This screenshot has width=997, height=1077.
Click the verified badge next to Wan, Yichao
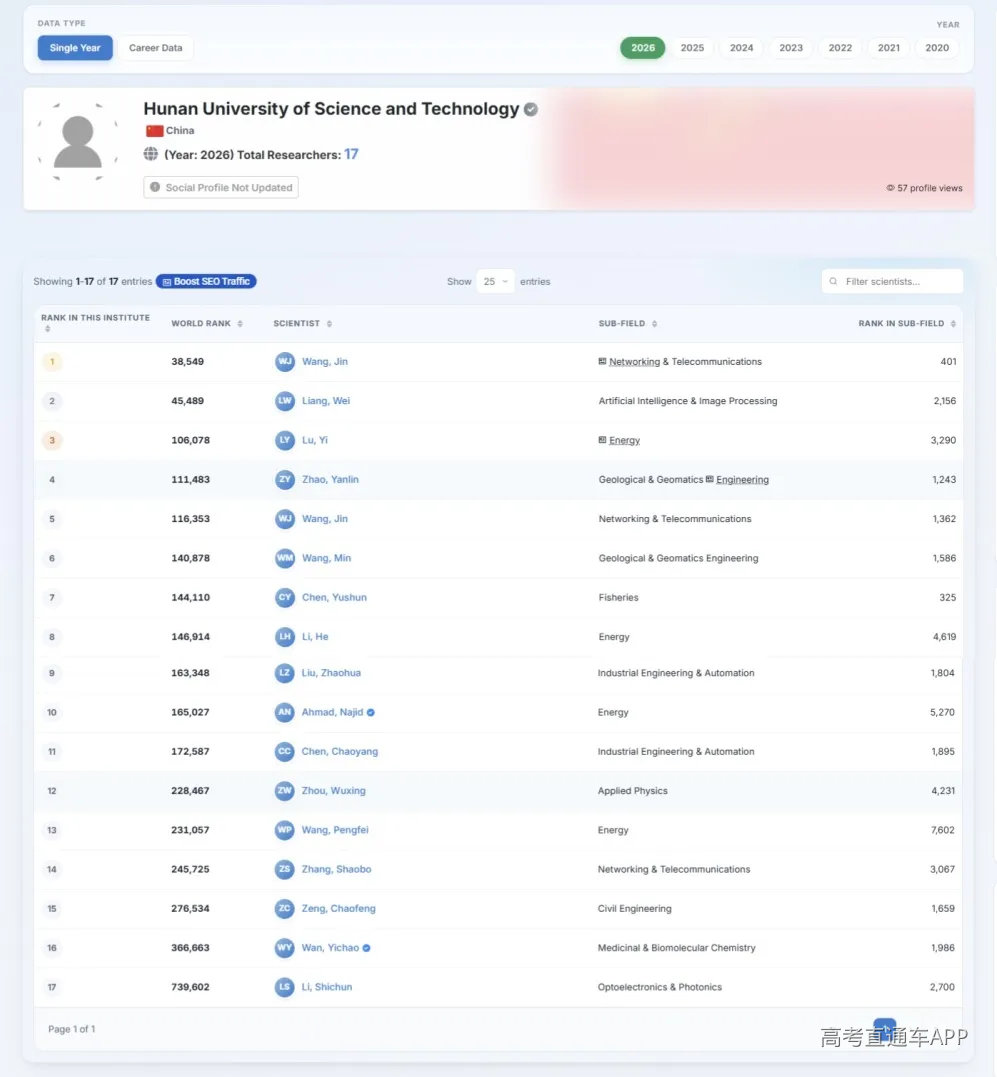(x=367, y=948)
